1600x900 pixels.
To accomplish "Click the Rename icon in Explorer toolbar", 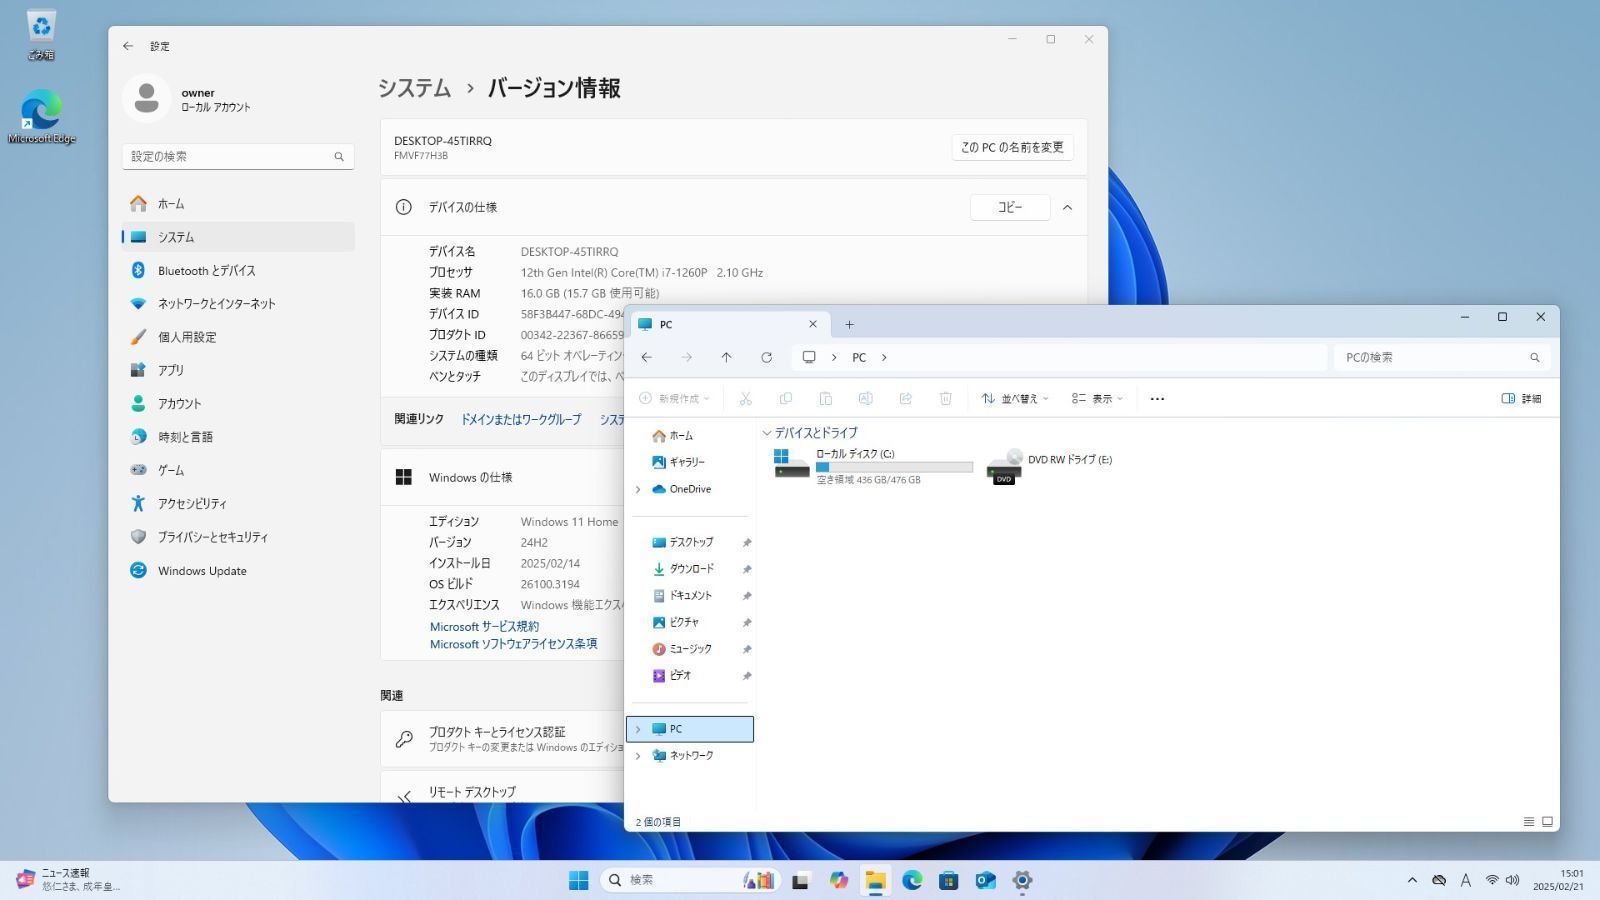I will (865, 398).
